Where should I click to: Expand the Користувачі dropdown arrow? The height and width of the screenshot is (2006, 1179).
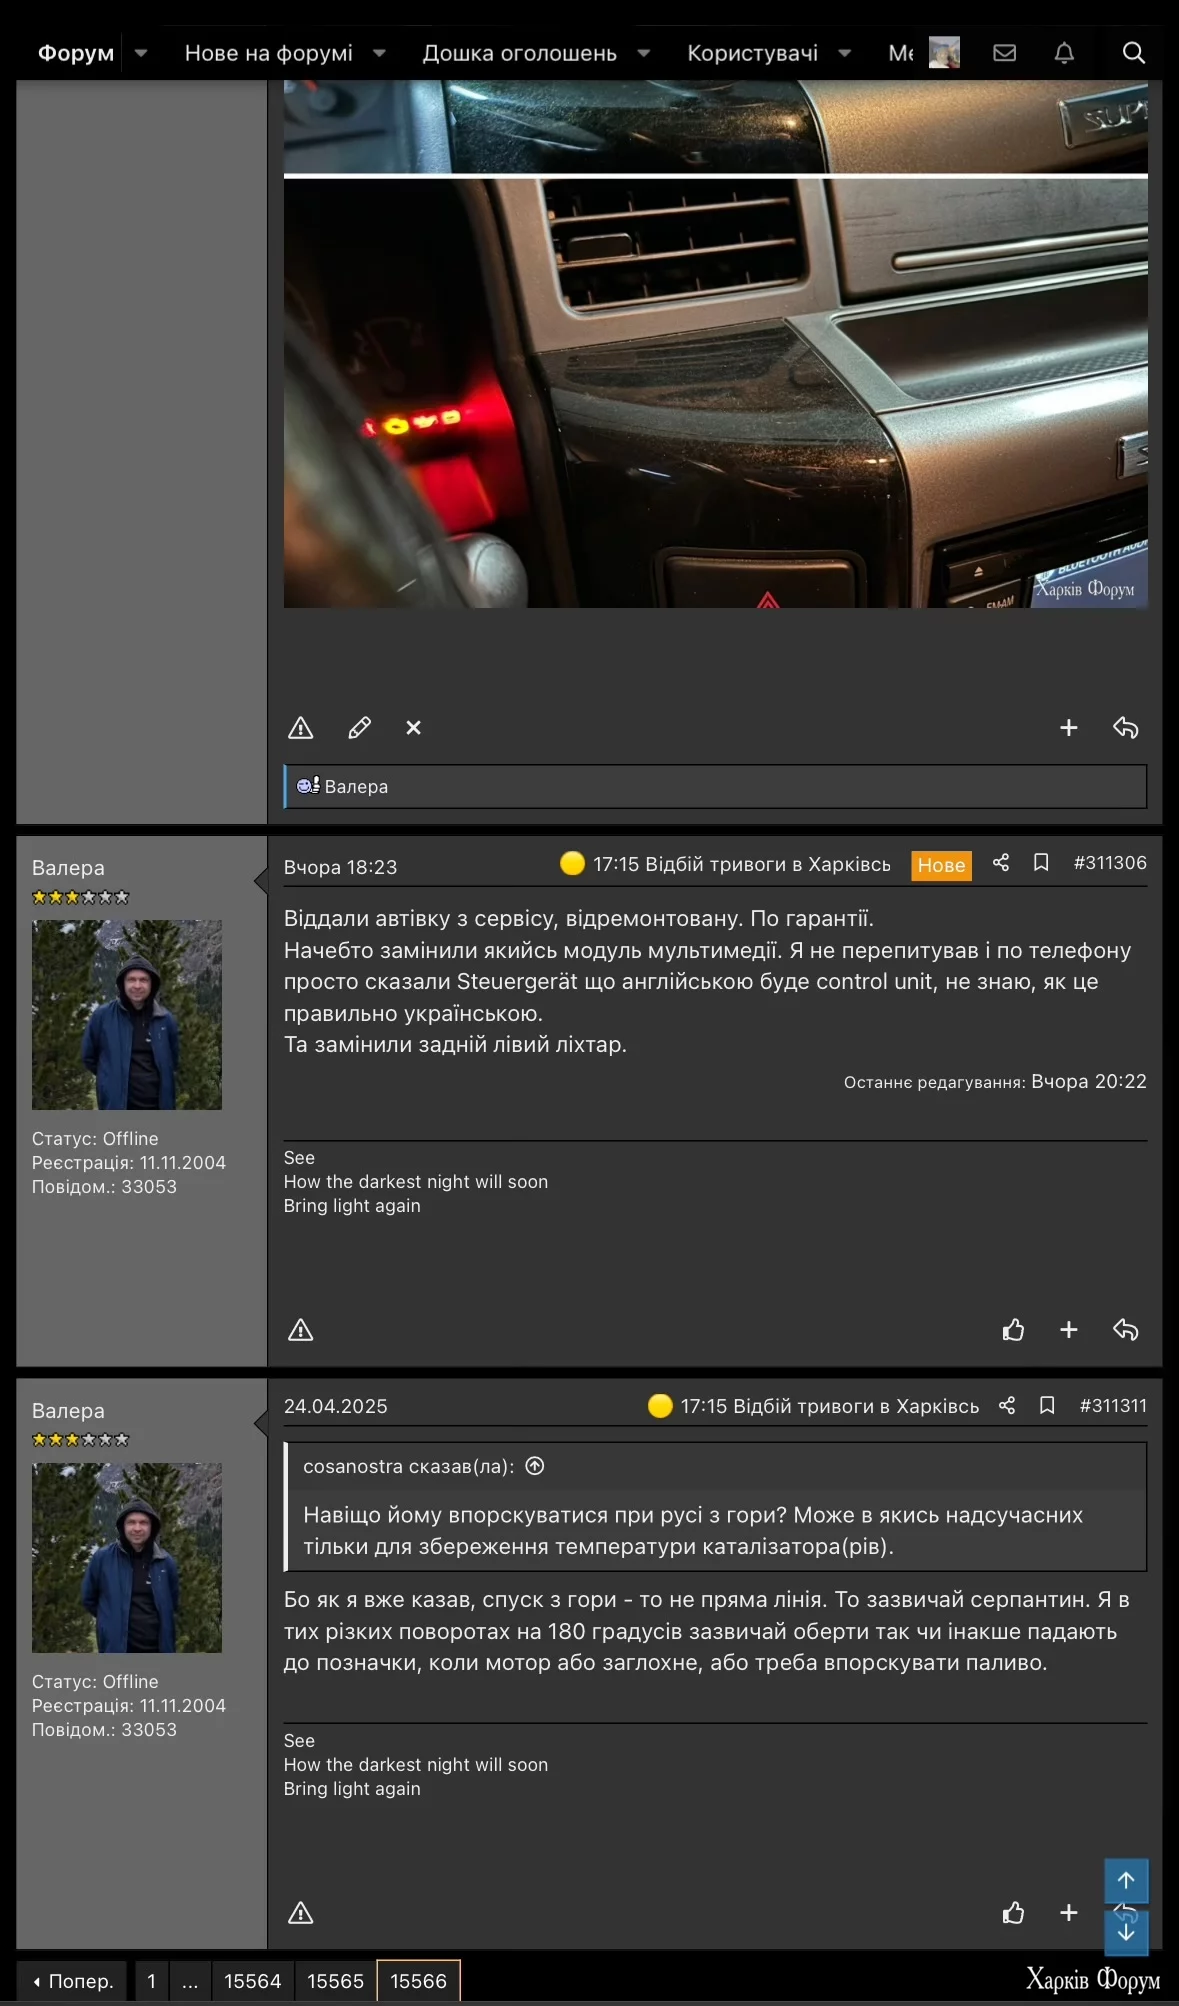pyautogui.click(x=844, y=53)
